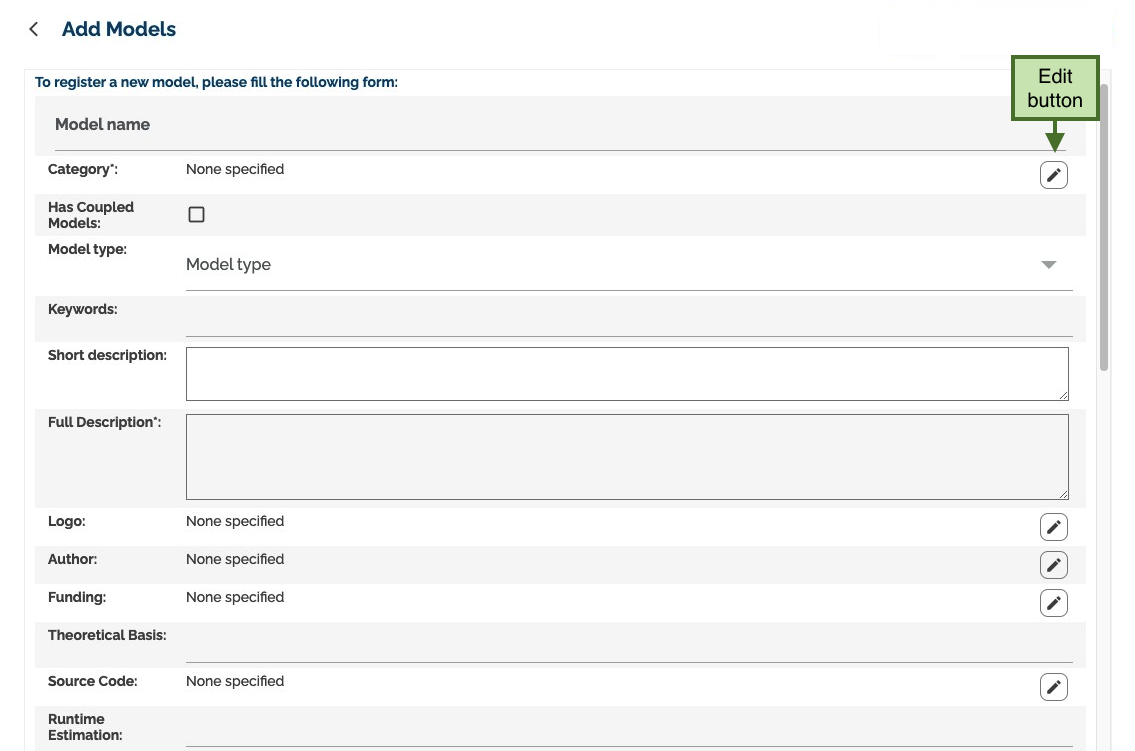
Task: Place cursor in Short description textarea
Action: 627,373
